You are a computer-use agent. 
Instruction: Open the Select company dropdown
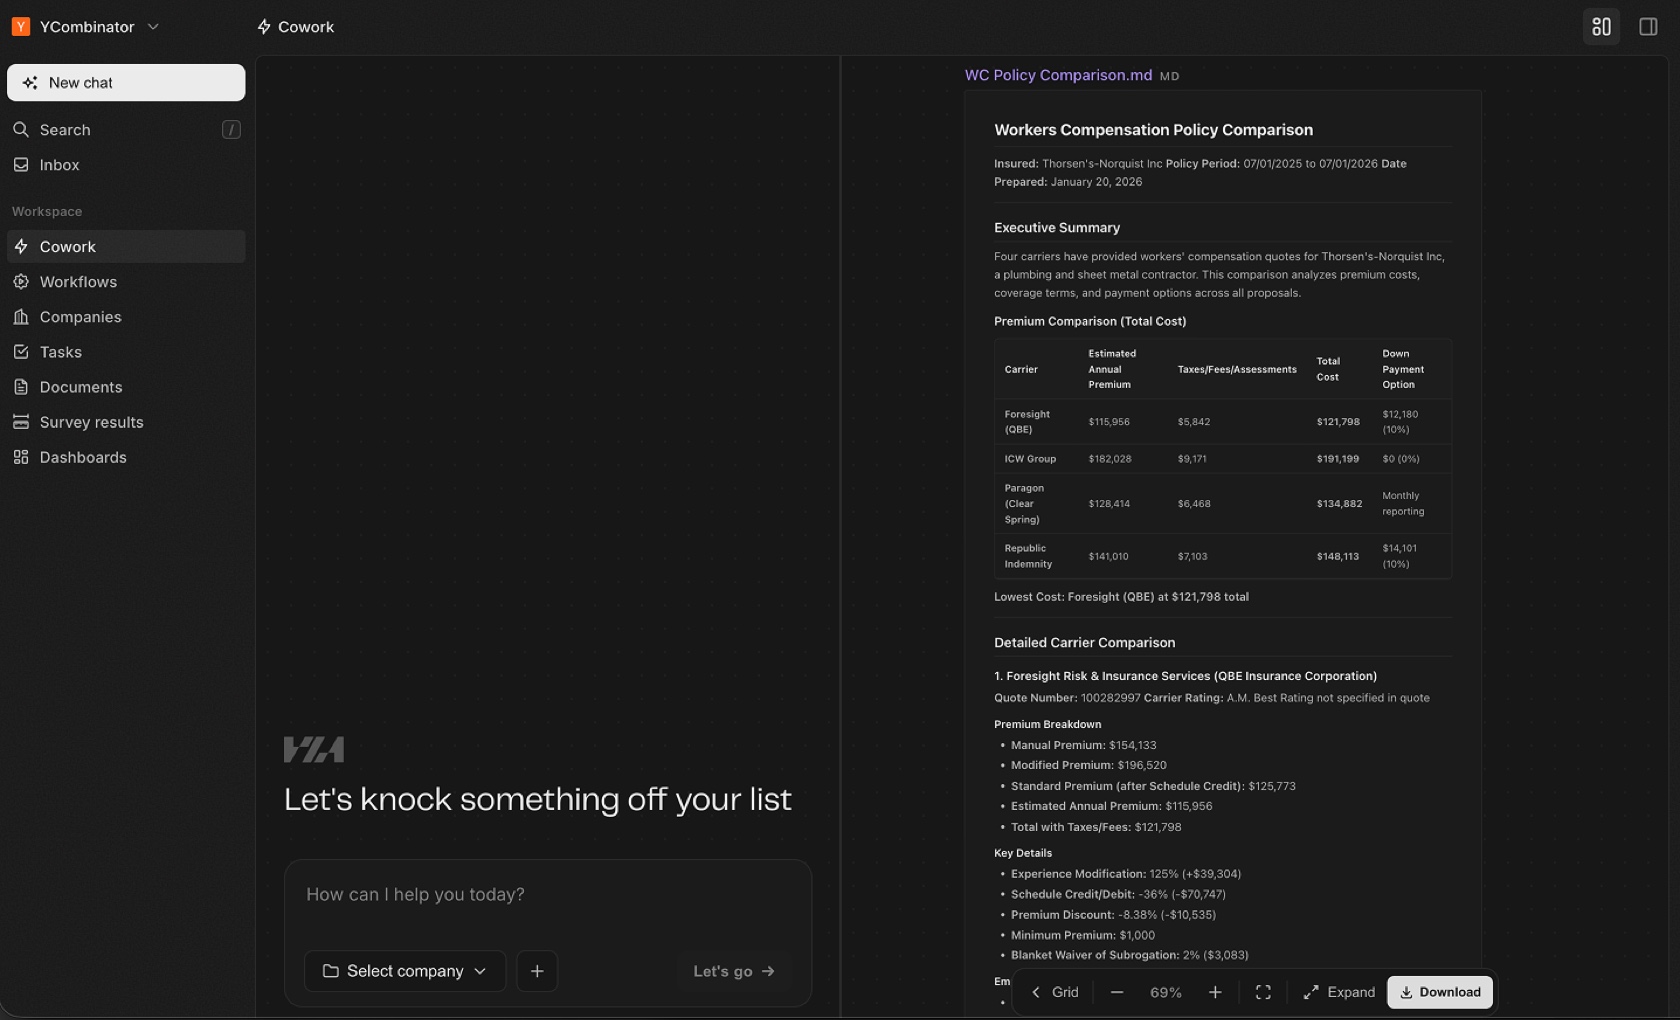pyautogui.click(x=405, y=971)
